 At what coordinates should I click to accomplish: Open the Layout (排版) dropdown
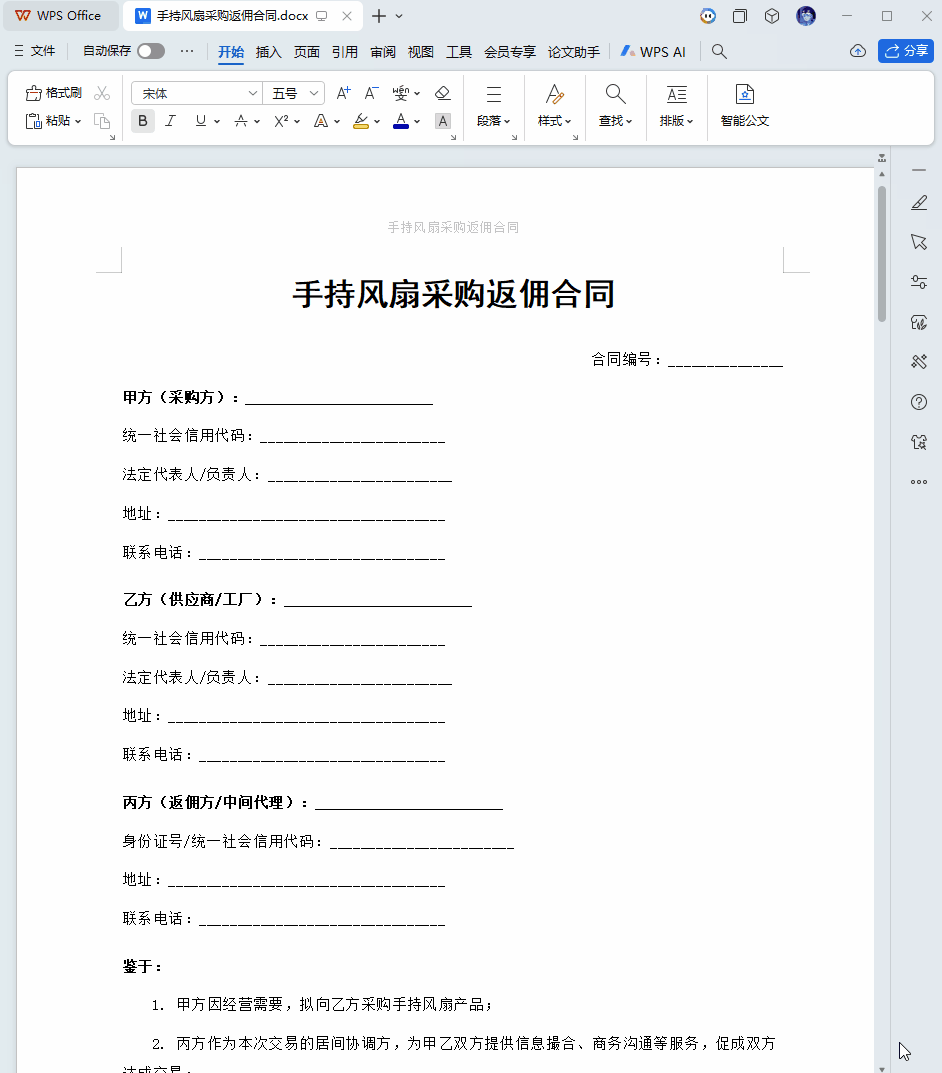point(676,106)
